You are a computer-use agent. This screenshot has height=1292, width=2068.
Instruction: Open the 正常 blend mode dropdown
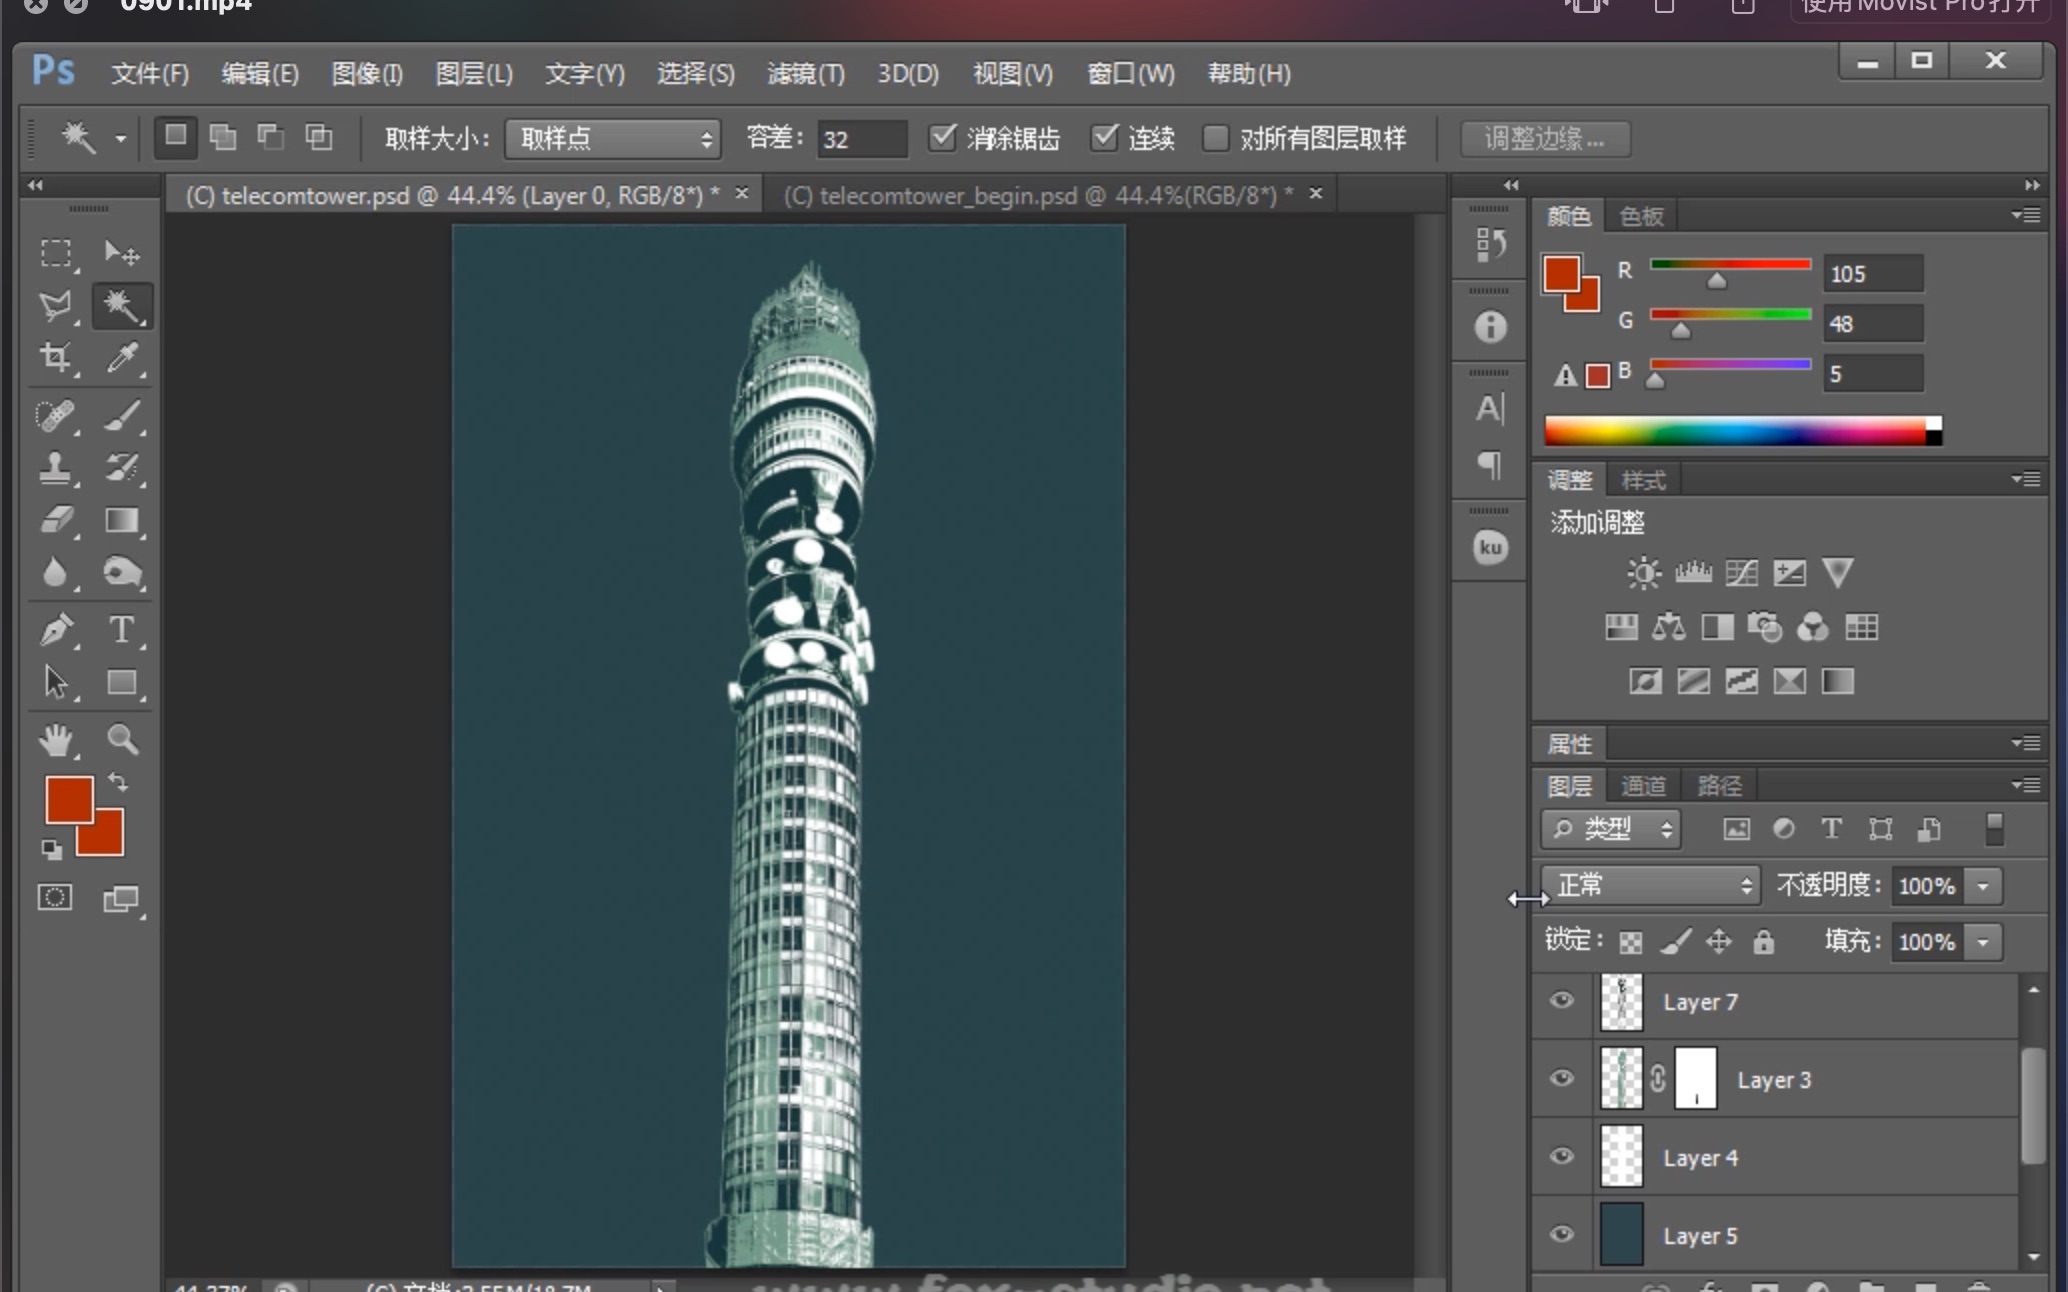pyautogui.click(x=1650, y=885)
